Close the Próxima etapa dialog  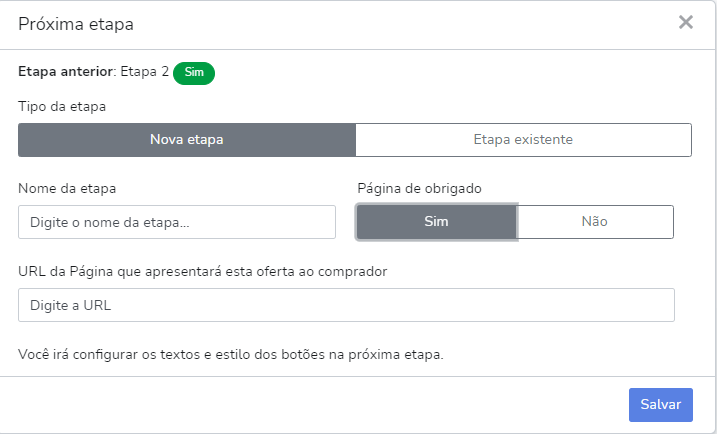(685, 22)
